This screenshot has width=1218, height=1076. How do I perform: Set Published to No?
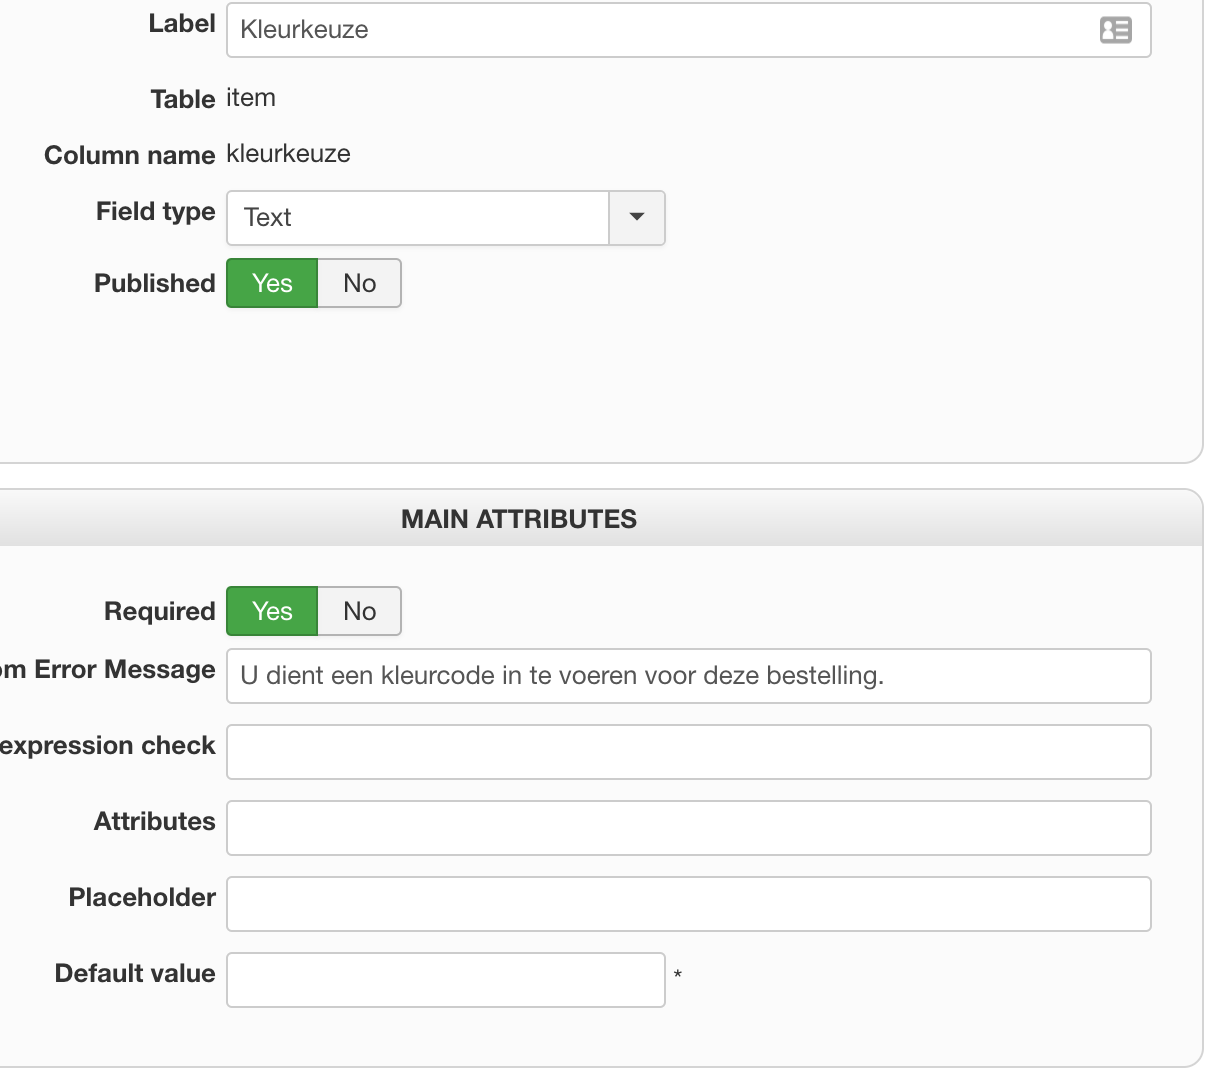pos(359,284)
